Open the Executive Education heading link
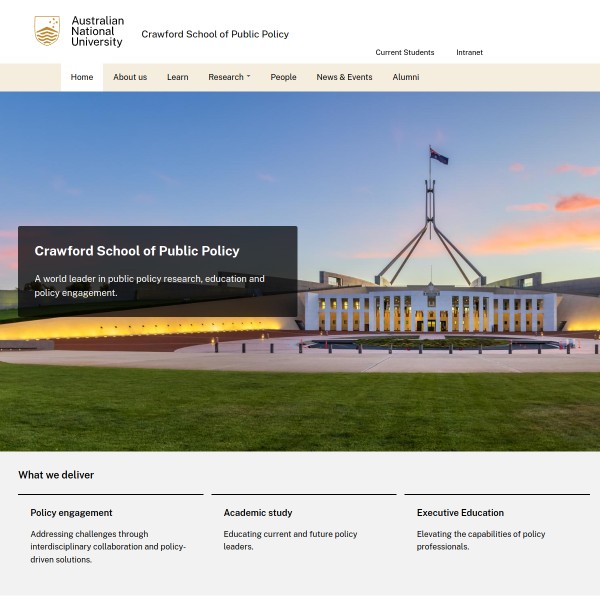 click(x=460, y=513)
